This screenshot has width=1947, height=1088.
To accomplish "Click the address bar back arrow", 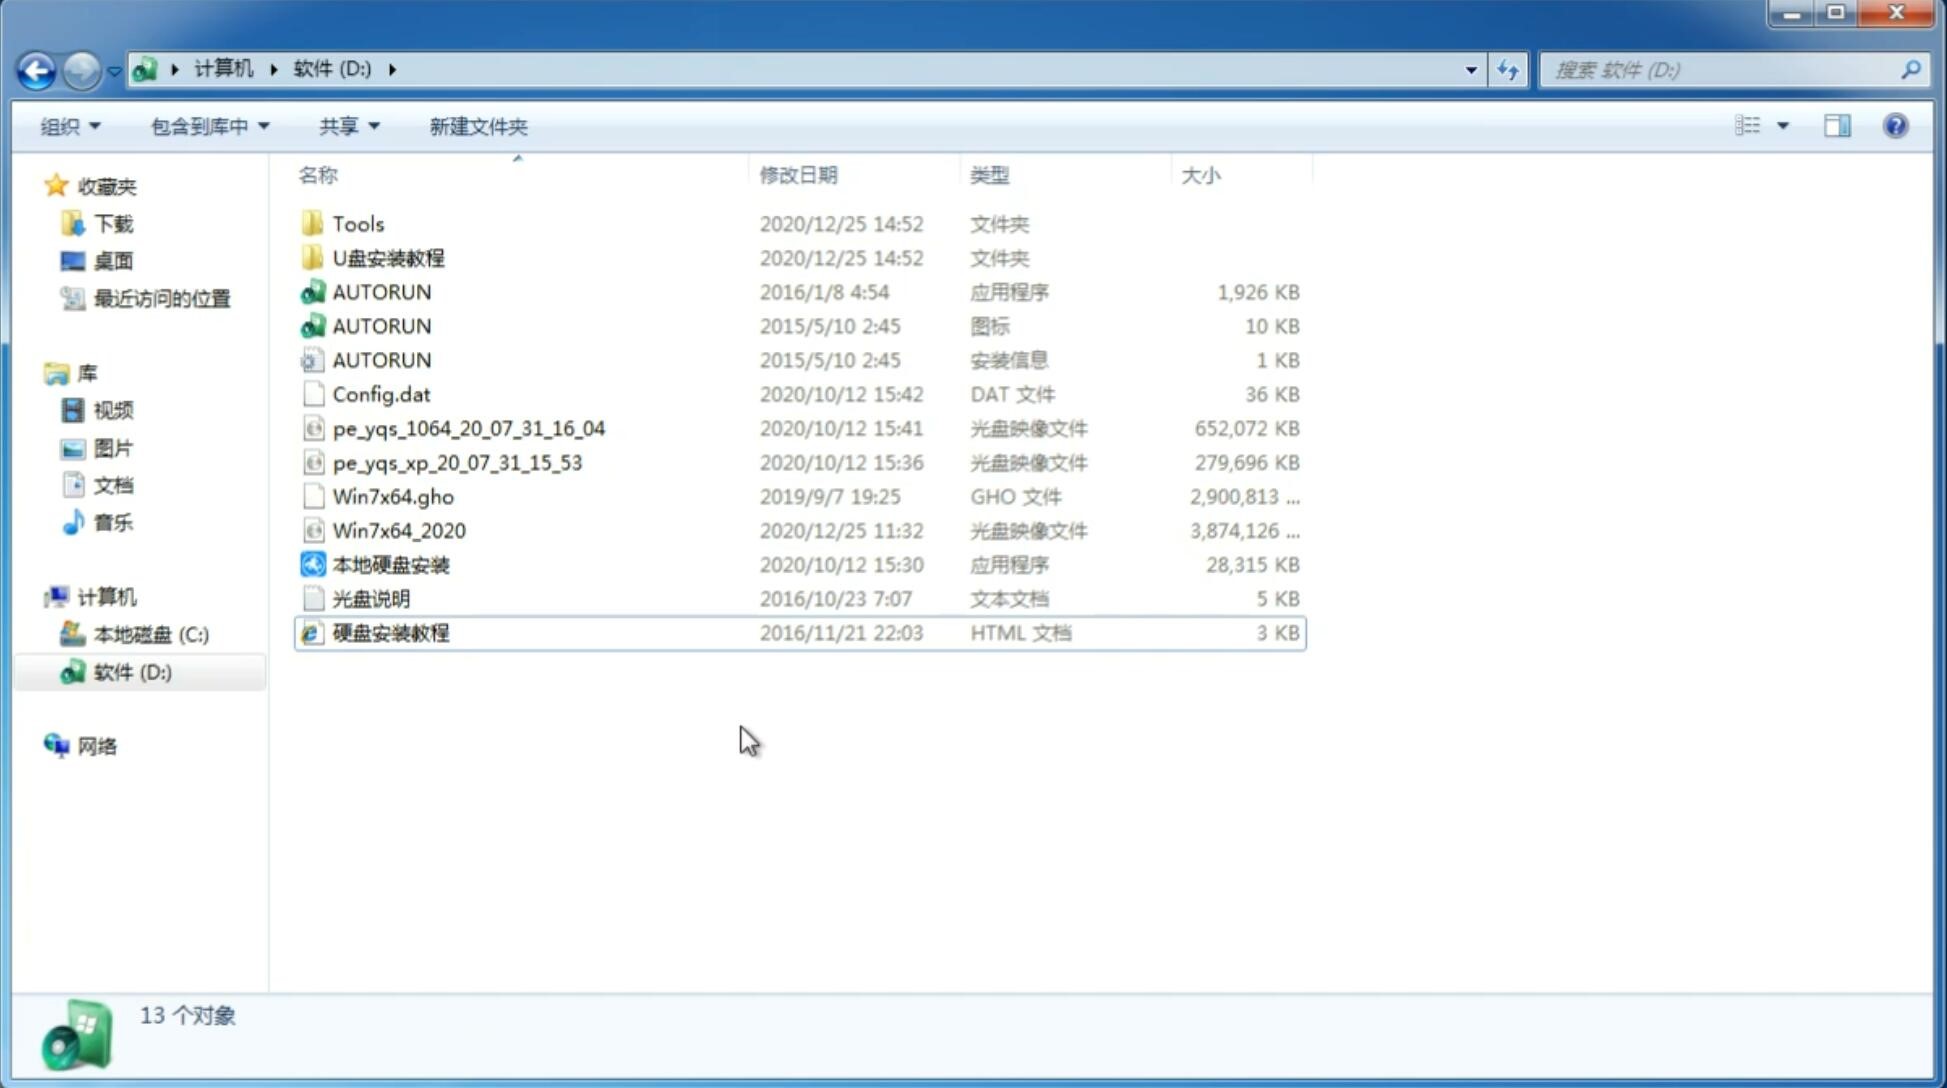I will click(x=36, y=68).
